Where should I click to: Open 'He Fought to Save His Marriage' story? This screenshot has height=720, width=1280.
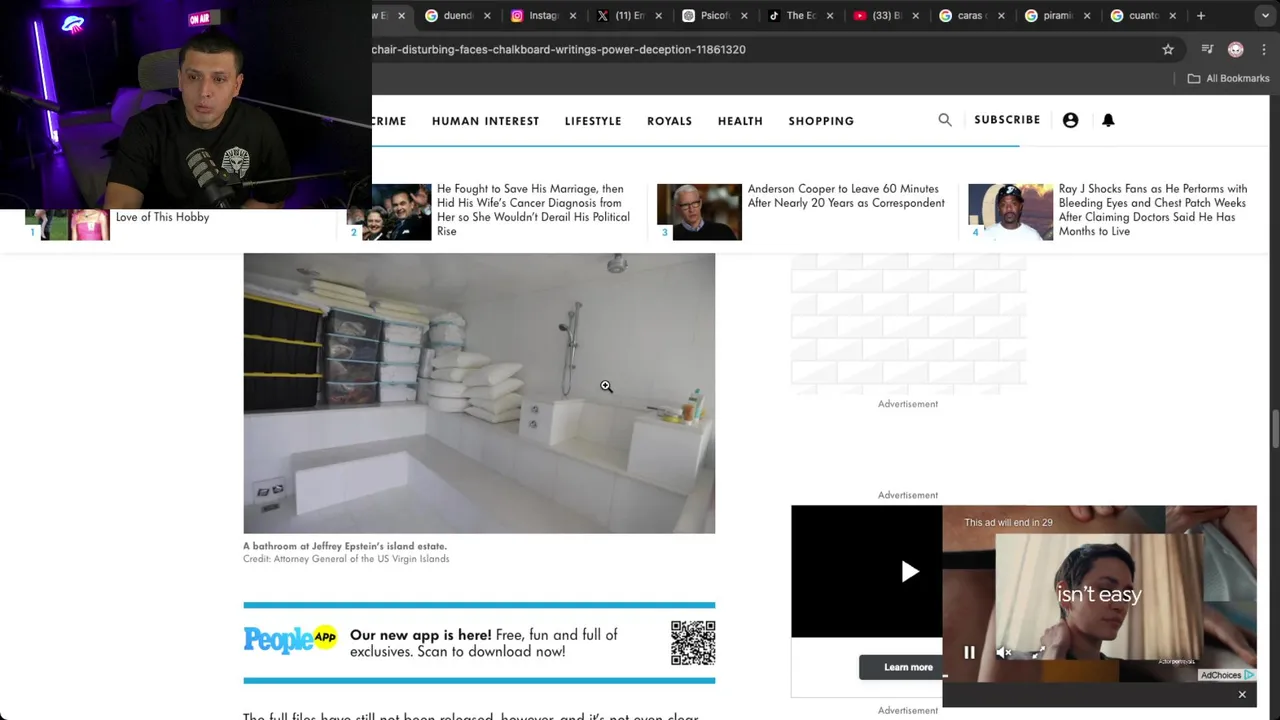tap(533, 210)
